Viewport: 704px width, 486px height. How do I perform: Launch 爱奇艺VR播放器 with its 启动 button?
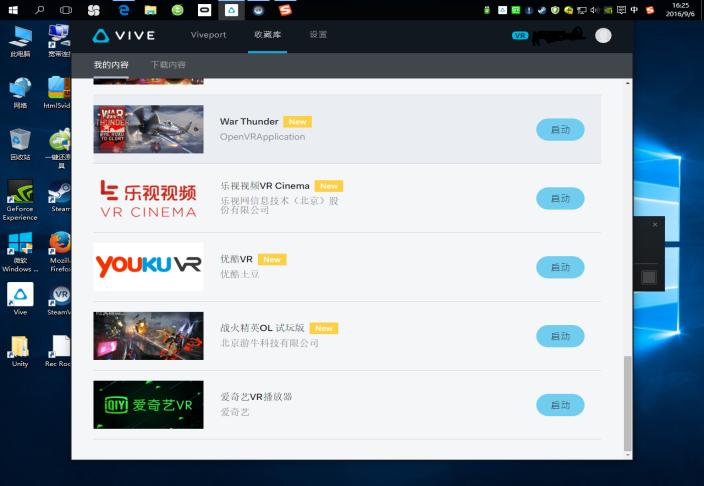560,405
